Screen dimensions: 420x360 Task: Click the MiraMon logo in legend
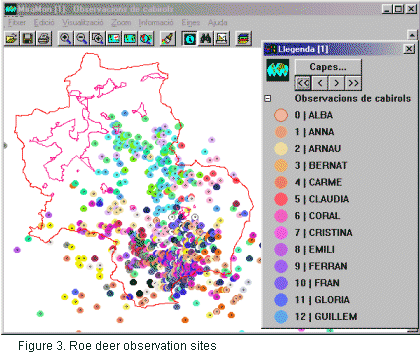coord(277,70)
